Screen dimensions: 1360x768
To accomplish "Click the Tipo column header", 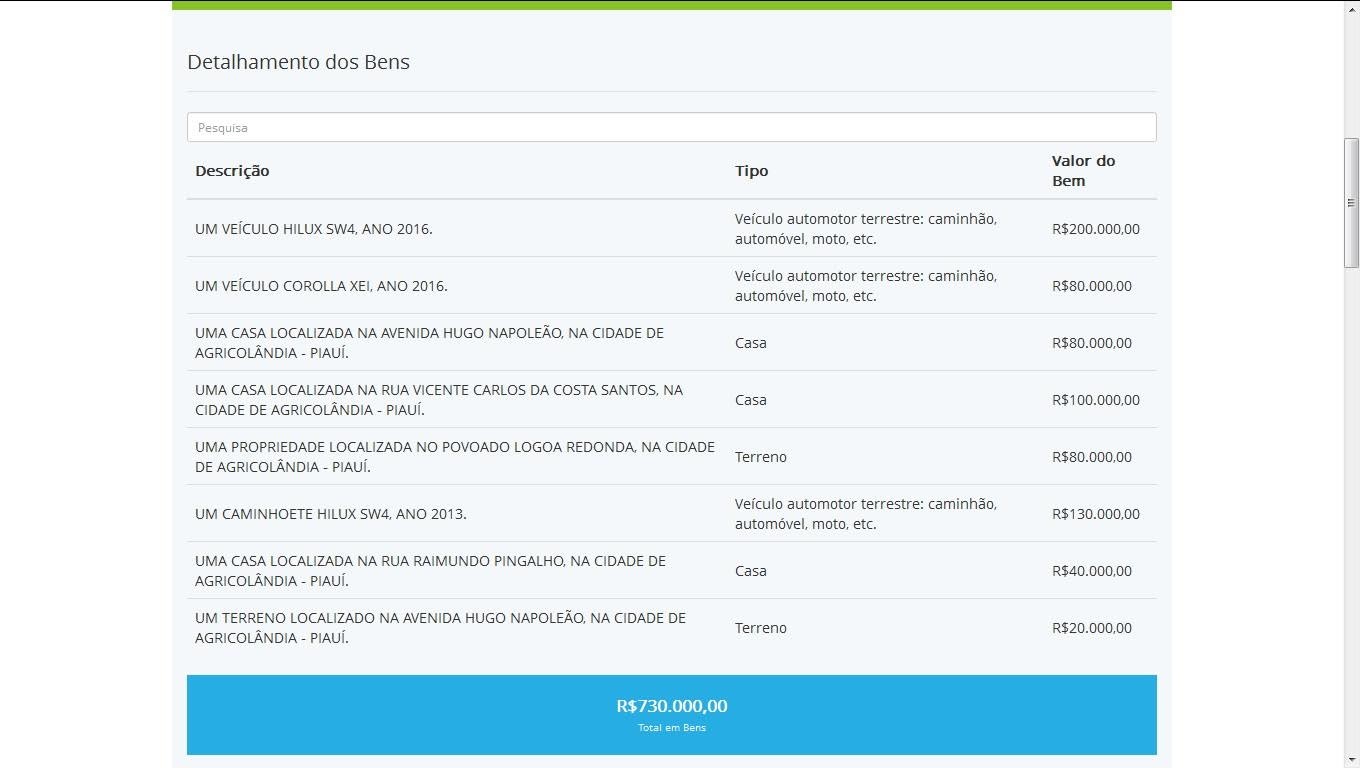I will [x=751, y=171].
